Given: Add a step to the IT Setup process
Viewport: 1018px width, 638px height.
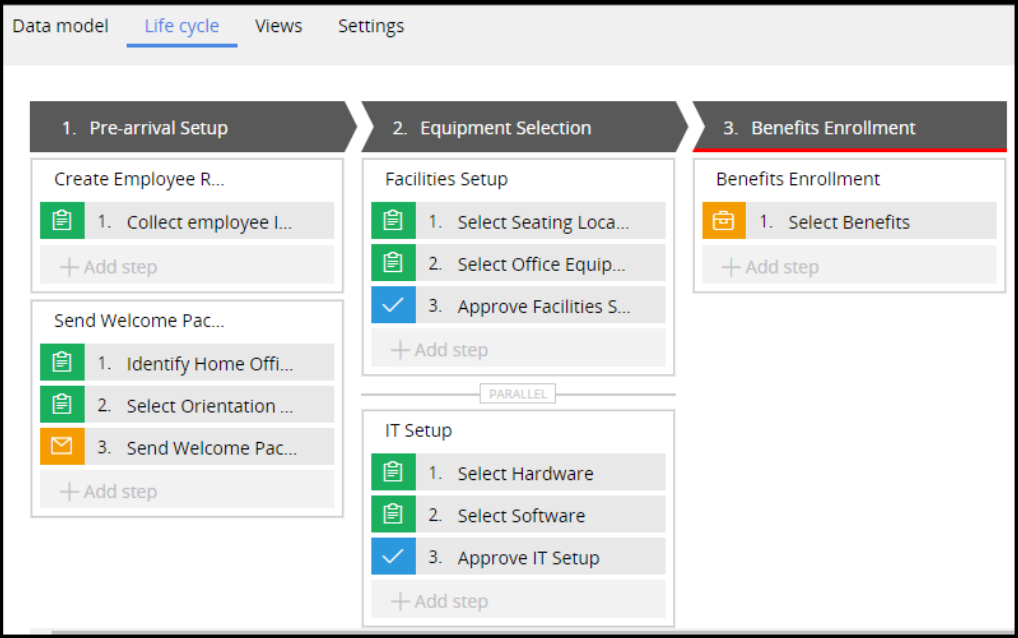Looking at the screenshot, I should (x=440, y=601).
